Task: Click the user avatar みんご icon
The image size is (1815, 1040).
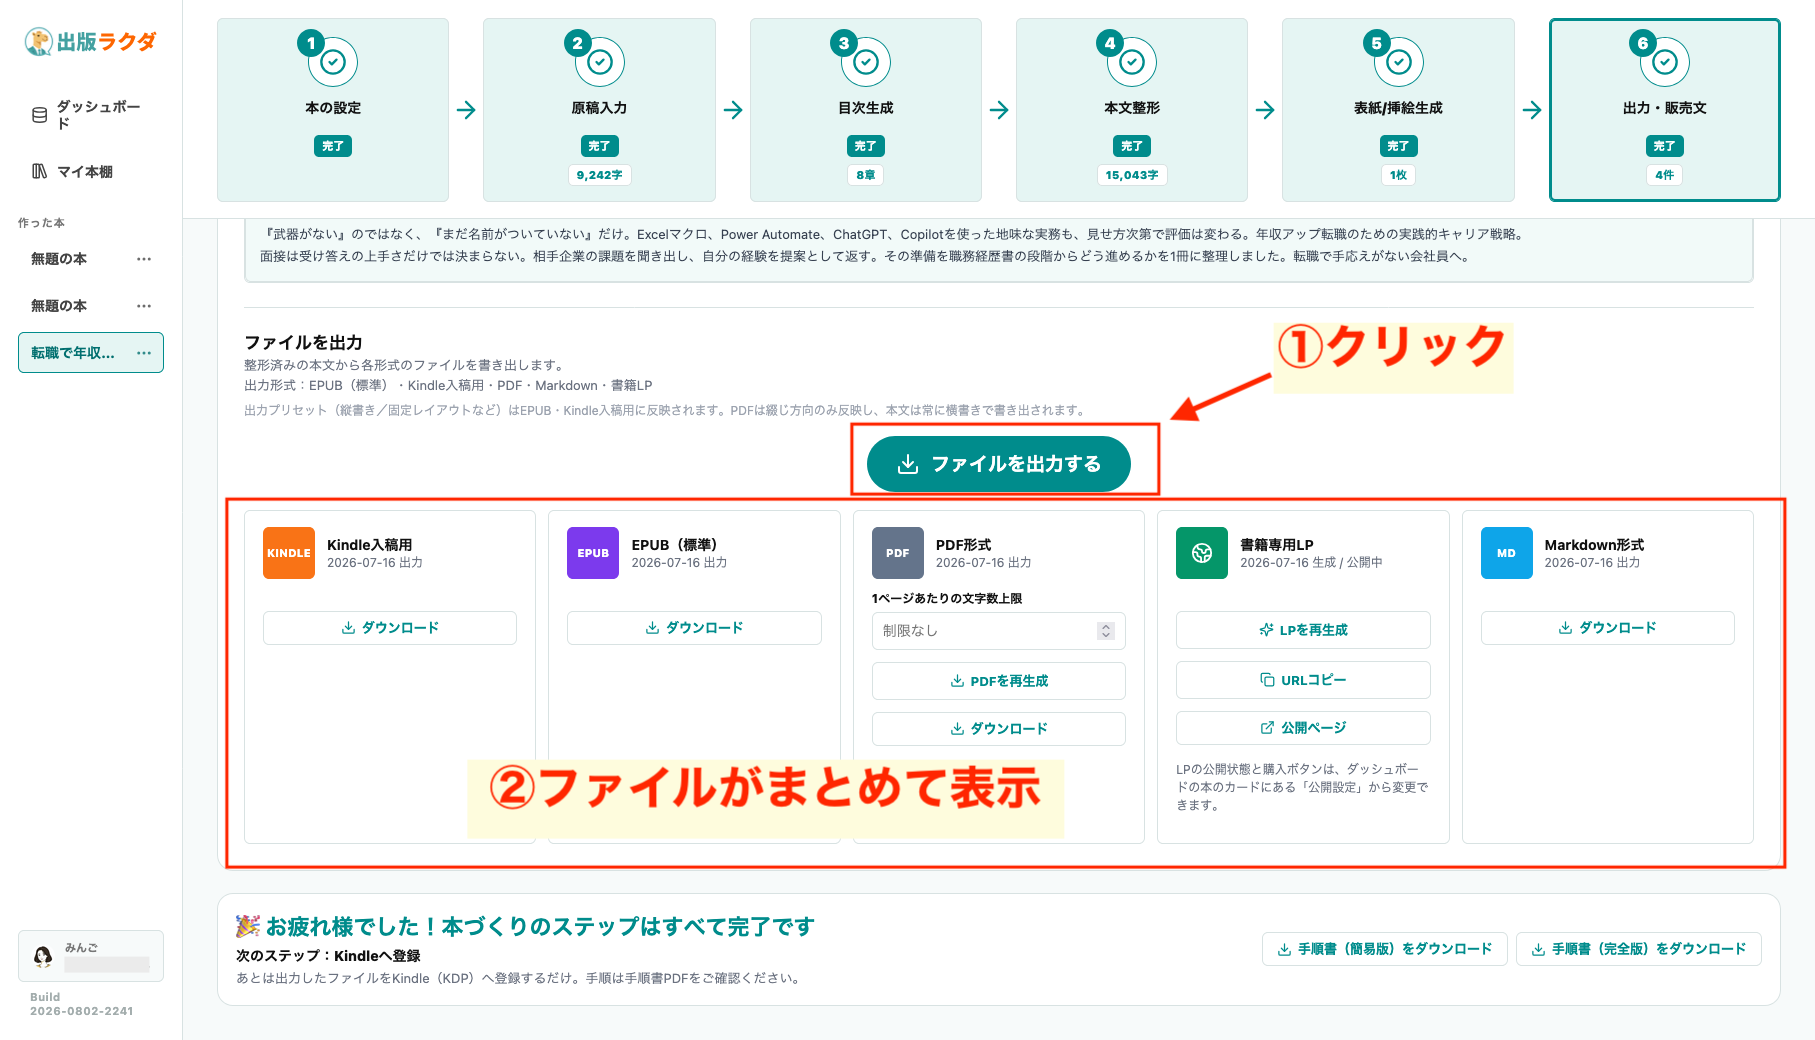Action: click(43, 956)
